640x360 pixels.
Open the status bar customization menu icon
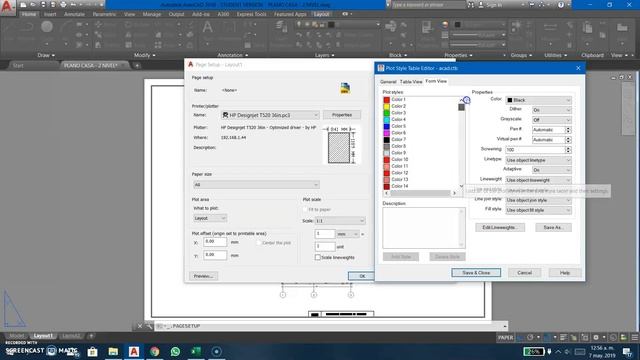pyautogui.click(x=635, y=338)
